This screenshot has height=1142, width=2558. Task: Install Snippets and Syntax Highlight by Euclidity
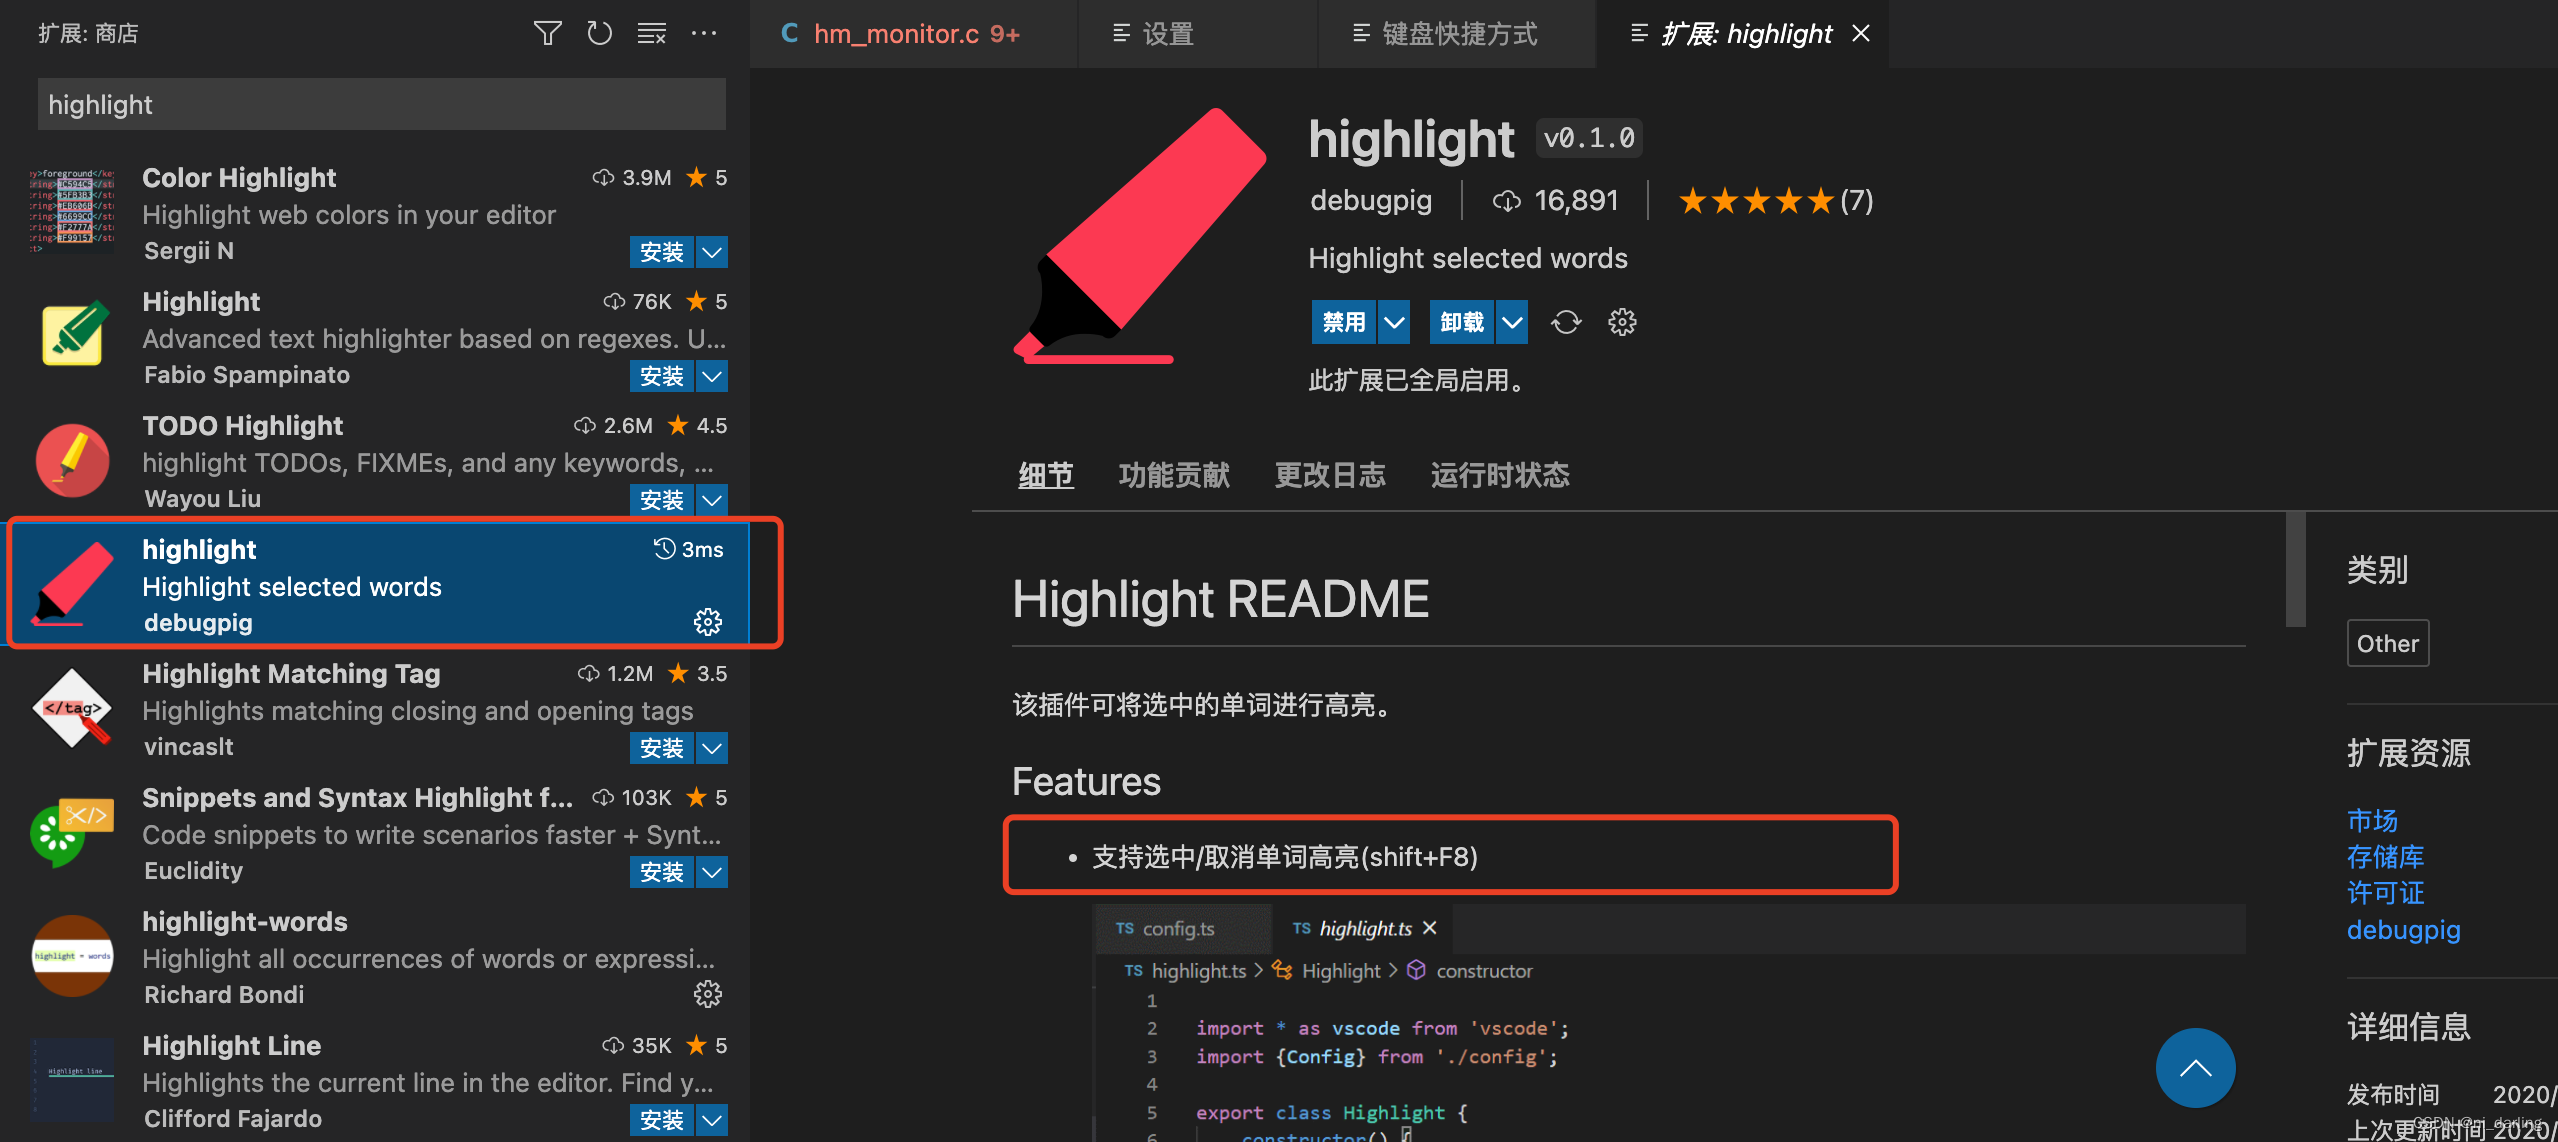click(x=662, y=872)
